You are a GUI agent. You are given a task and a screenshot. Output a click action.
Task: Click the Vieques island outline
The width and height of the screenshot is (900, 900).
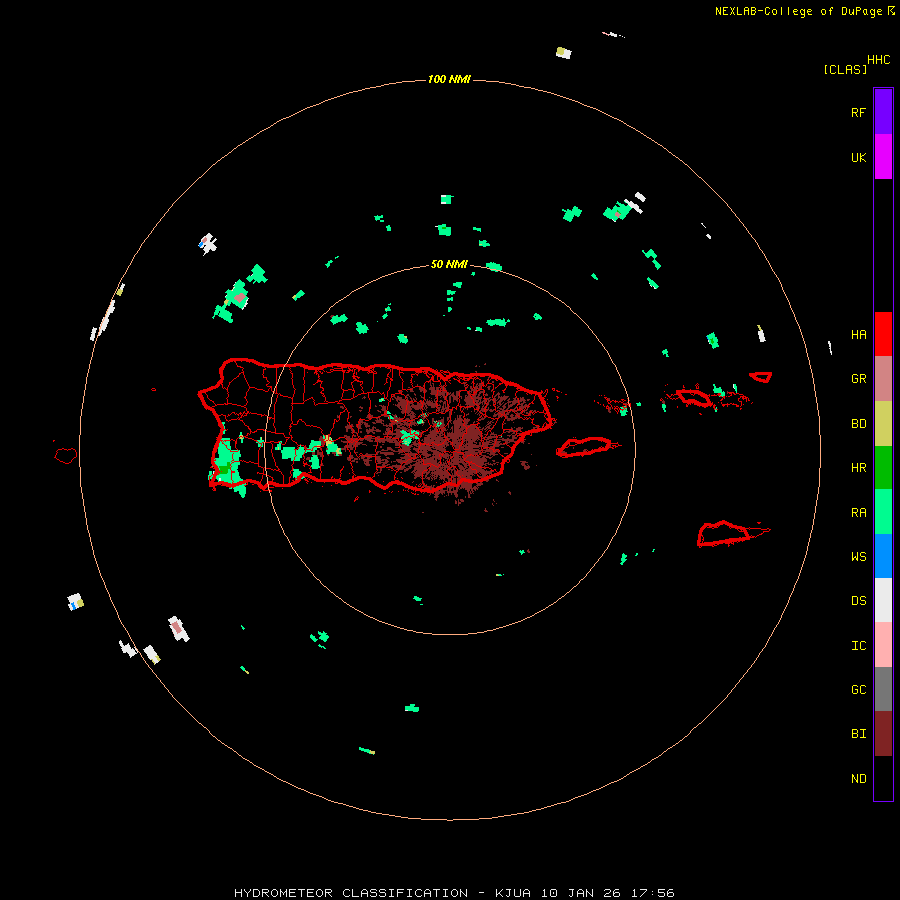click(584, 447)
